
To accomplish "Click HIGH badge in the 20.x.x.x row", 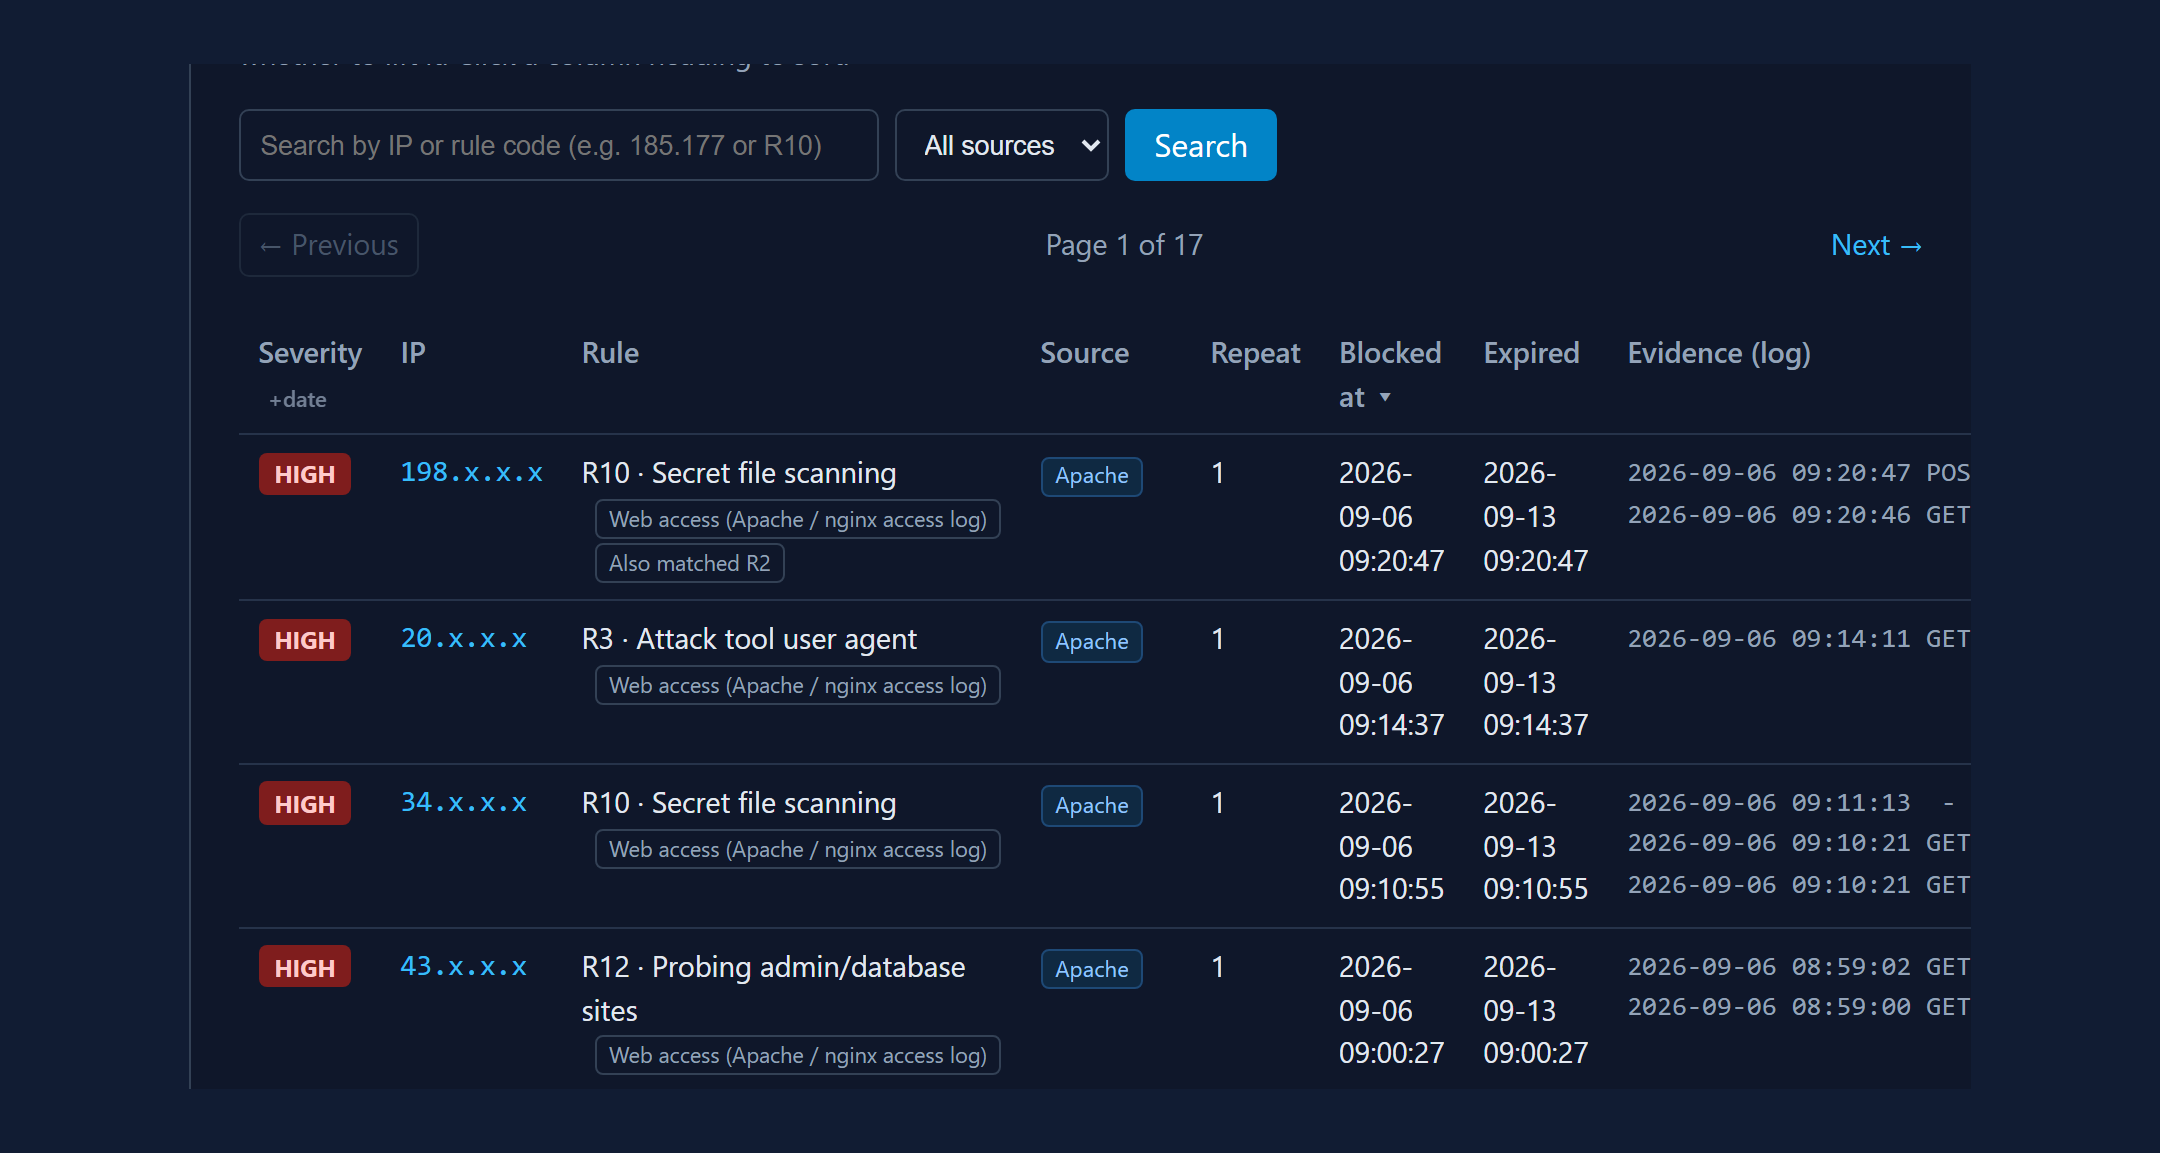I will 305,640.
